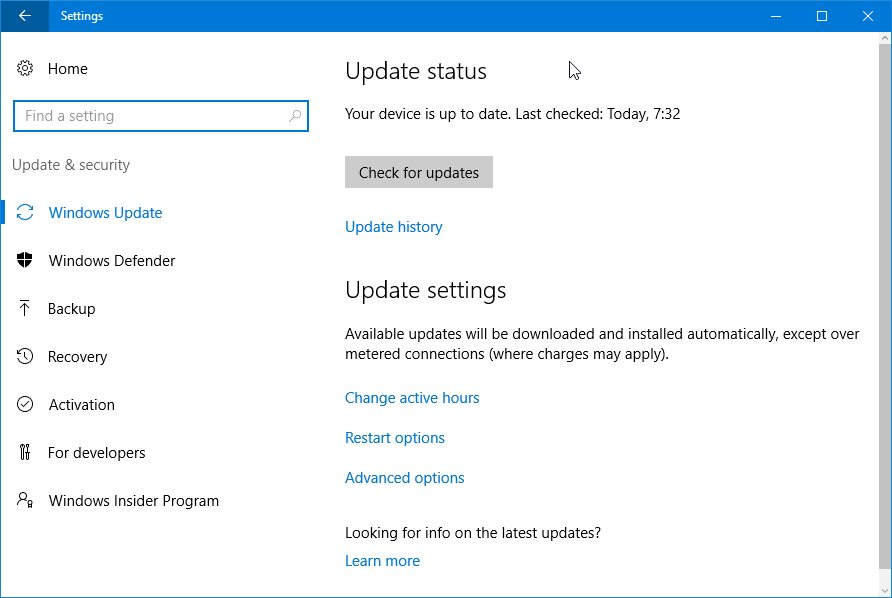
Task: Click the back arrow in the title bar
Action: click(24, 16)
